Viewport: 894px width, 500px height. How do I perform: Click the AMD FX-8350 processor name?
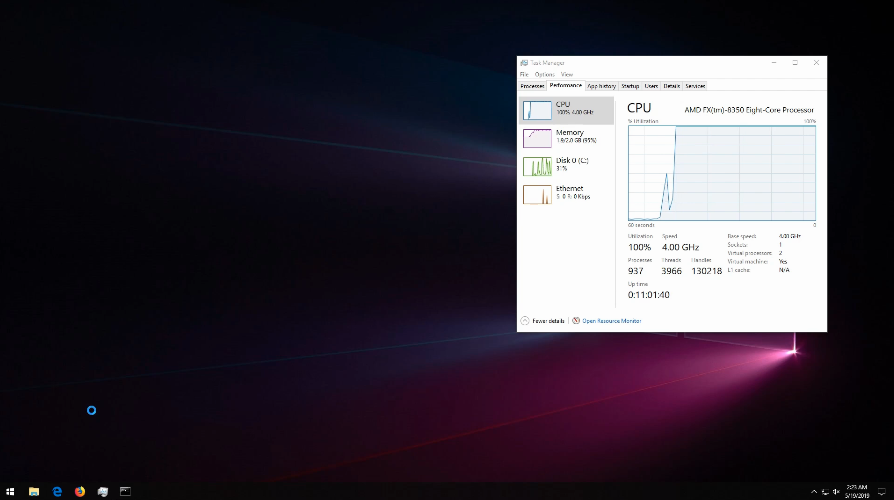coord(749,110)
